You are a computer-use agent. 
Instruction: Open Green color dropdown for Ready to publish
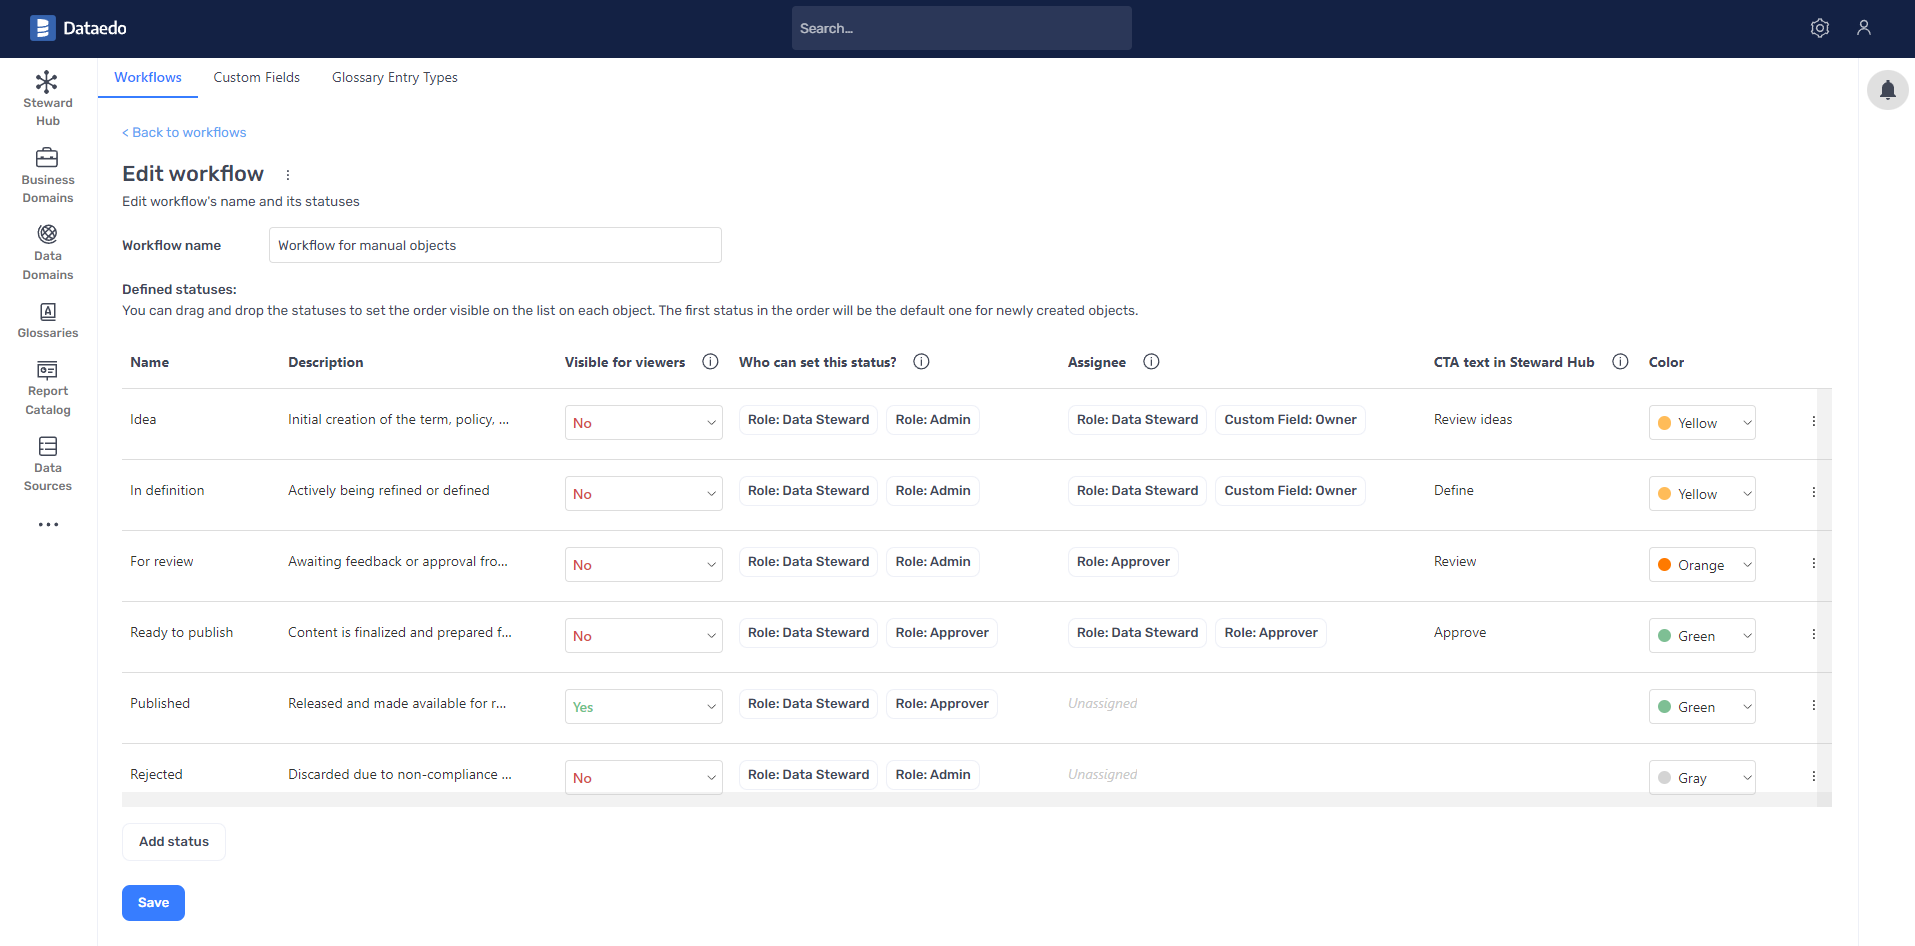(1702, 636)
